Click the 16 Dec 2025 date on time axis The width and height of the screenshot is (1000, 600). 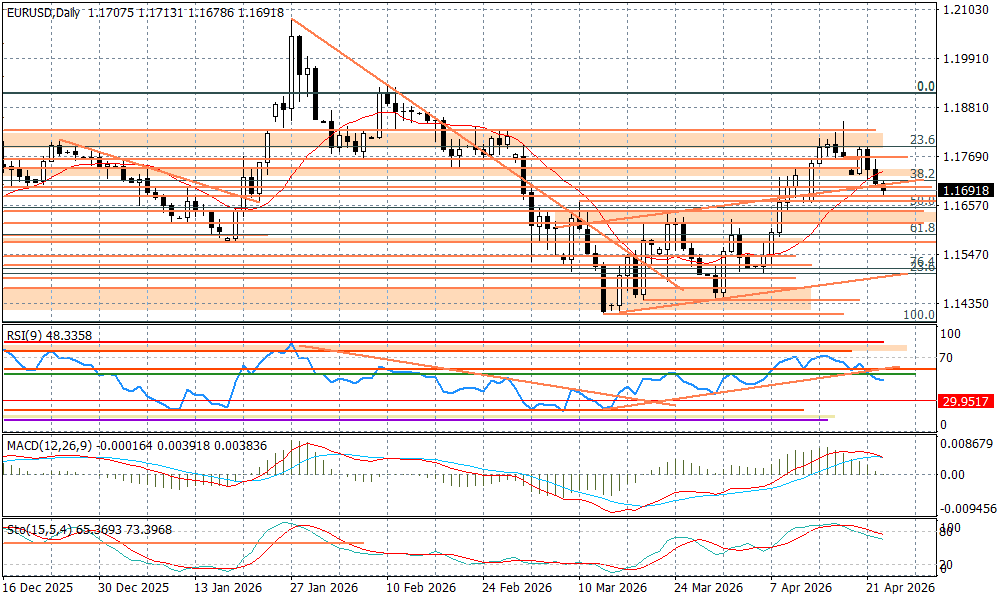tap(38, 588)
